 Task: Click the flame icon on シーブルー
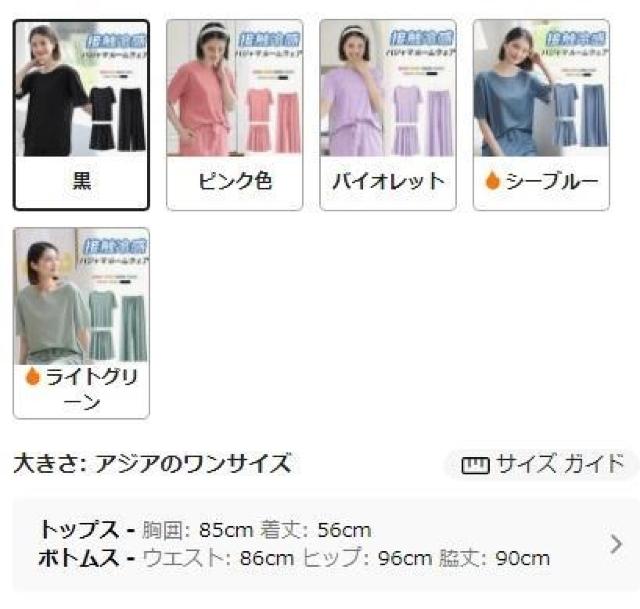pos(493,180)
